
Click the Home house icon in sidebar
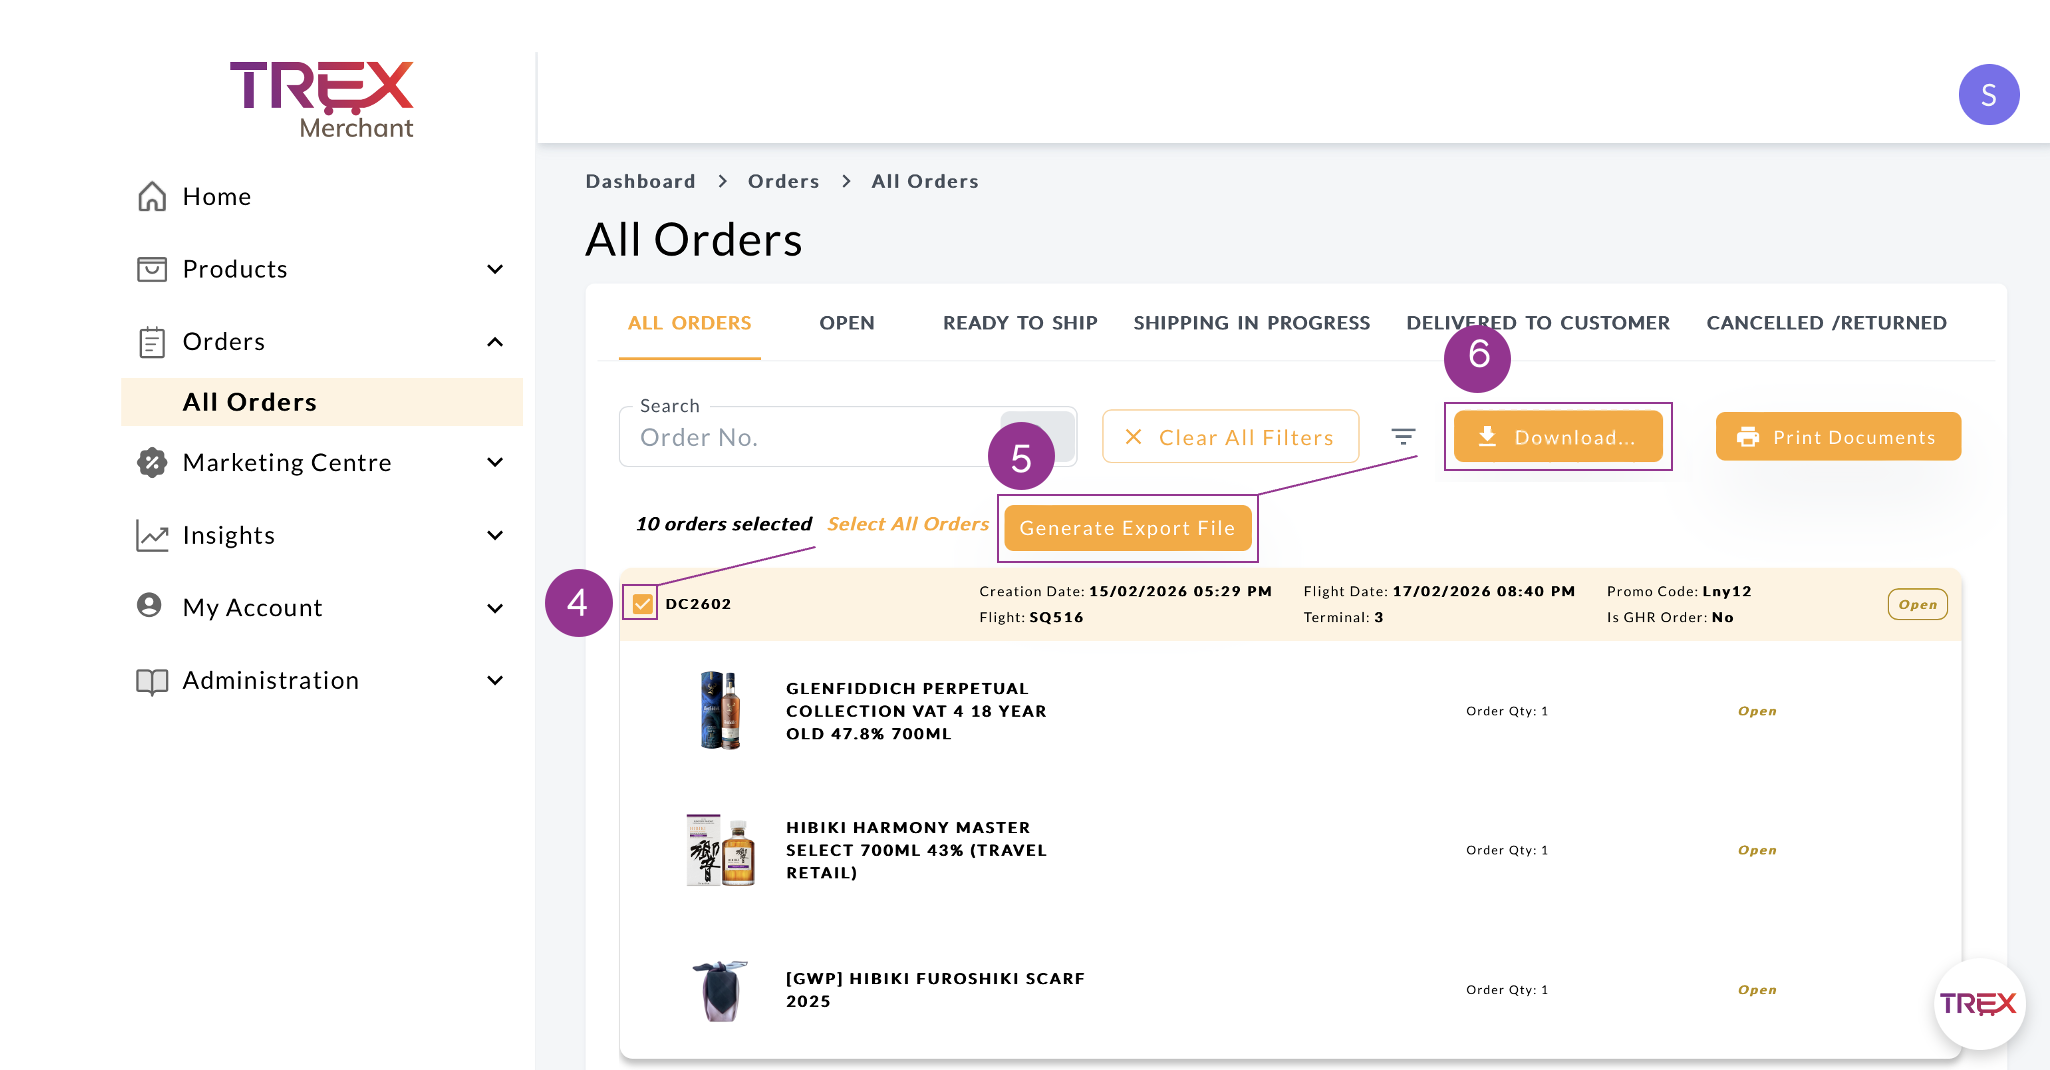[152, 197]
